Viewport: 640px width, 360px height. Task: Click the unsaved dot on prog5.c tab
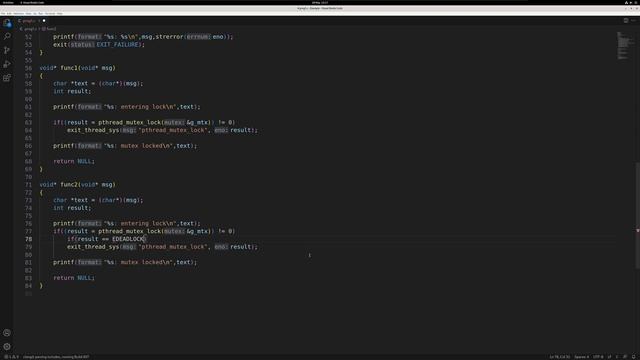point(44,20)
